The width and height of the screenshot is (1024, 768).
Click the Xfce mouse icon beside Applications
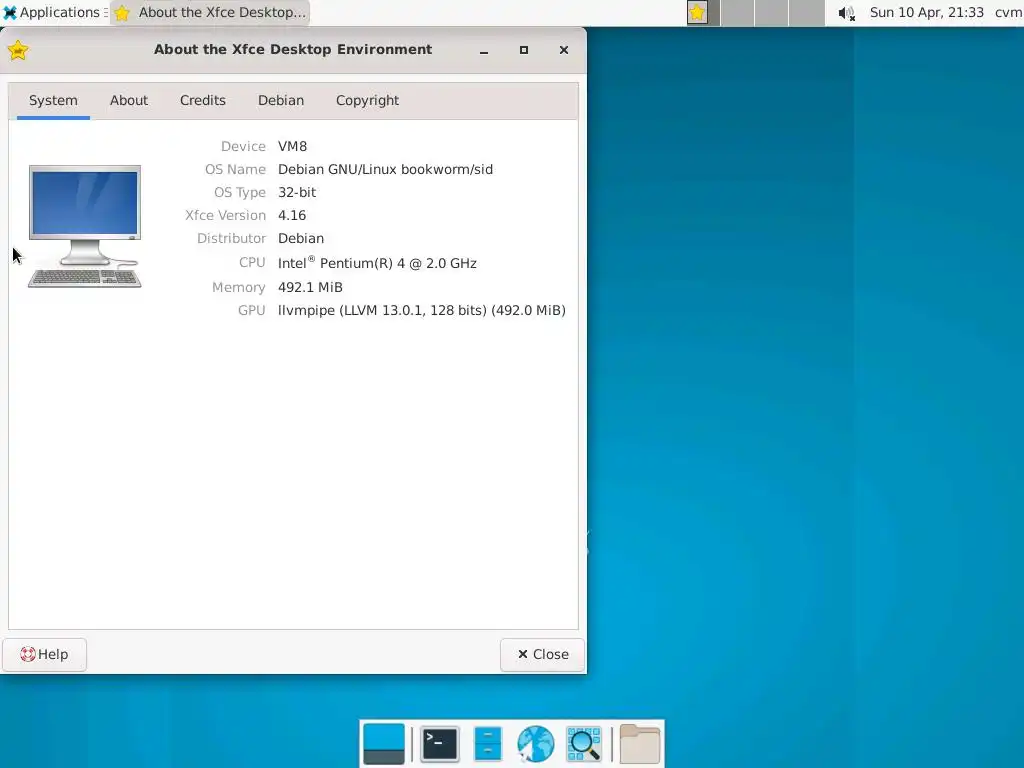10,12
